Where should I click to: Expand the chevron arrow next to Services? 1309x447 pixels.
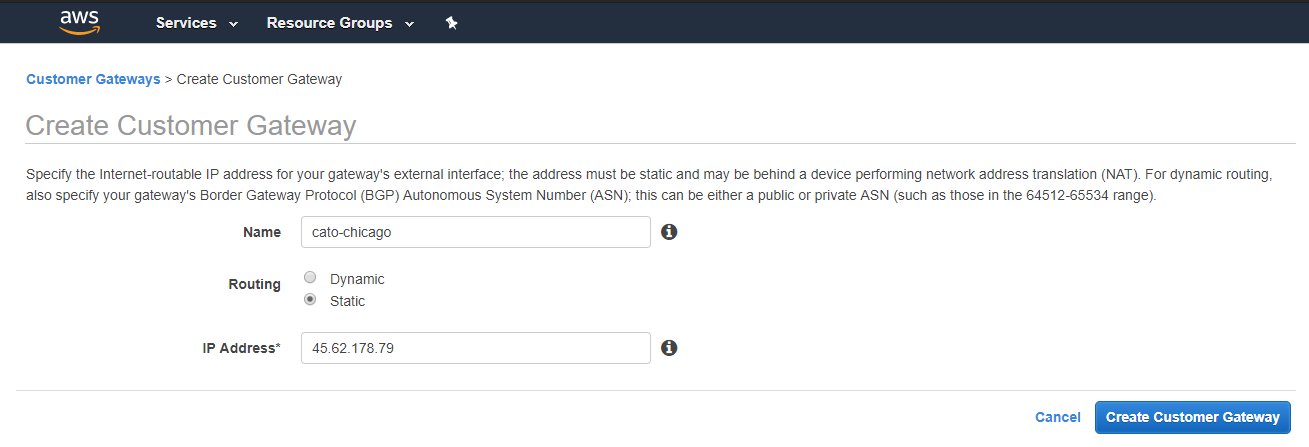pyautogui.click(x=234, y=24)
